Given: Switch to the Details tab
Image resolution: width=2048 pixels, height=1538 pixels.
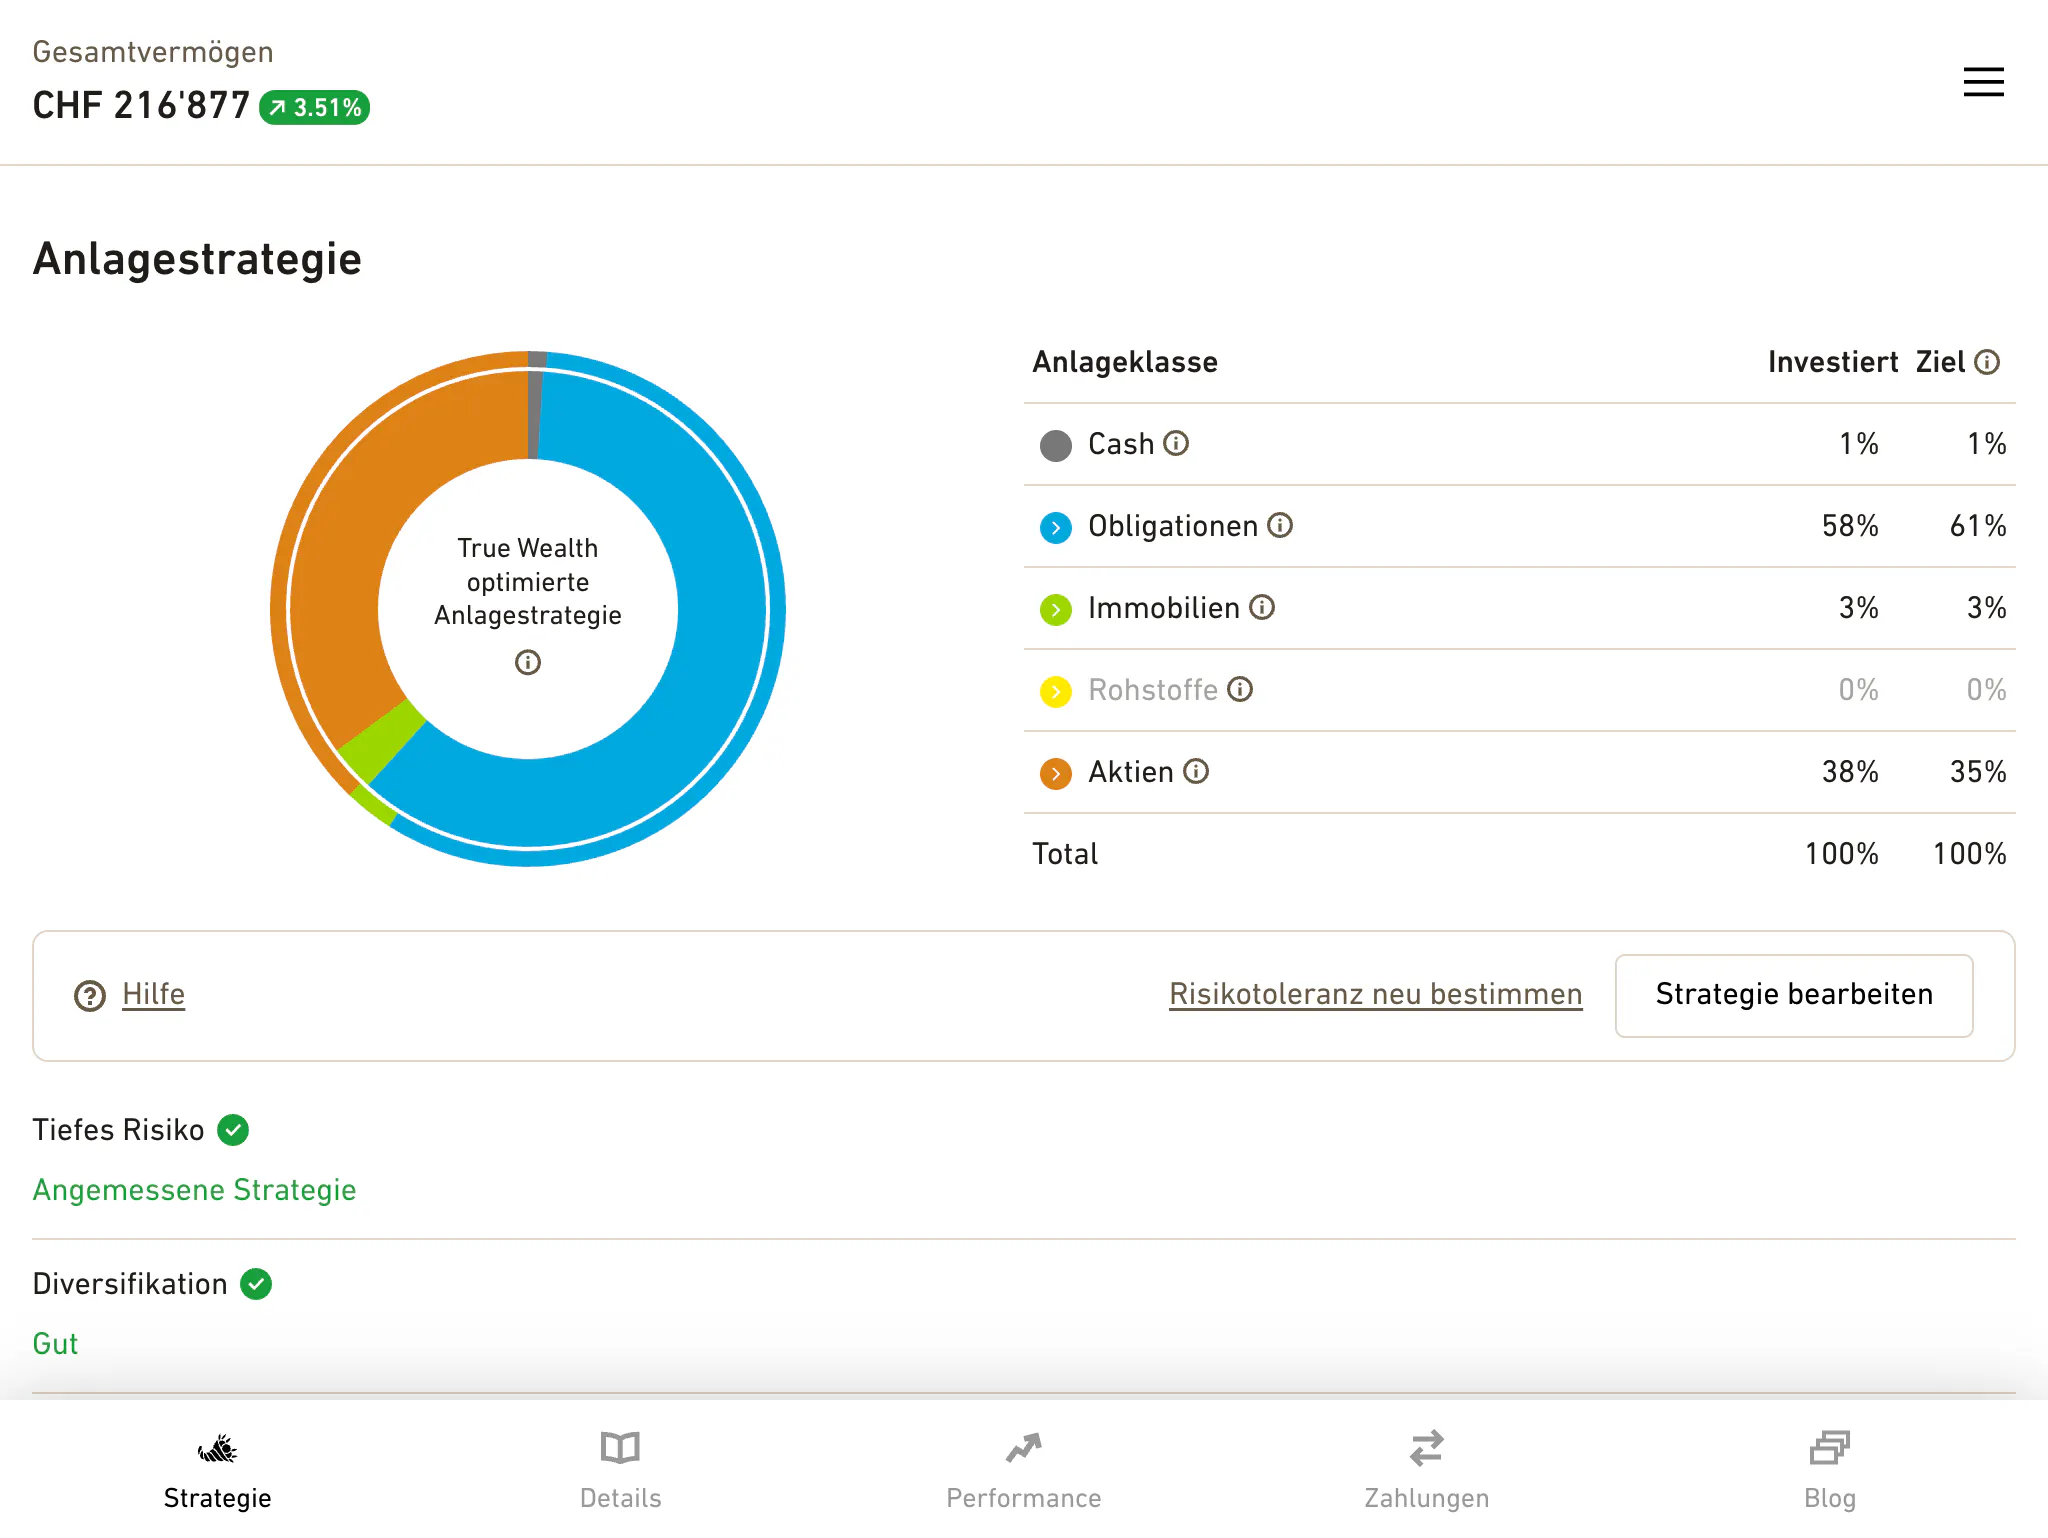Looking at the screenshot, I should point(620,1468).
